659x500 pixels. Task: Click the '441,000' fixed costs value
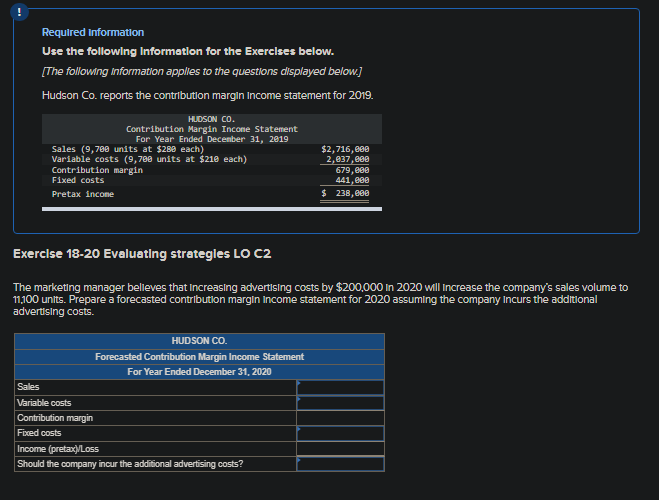[x=352, y=180]
